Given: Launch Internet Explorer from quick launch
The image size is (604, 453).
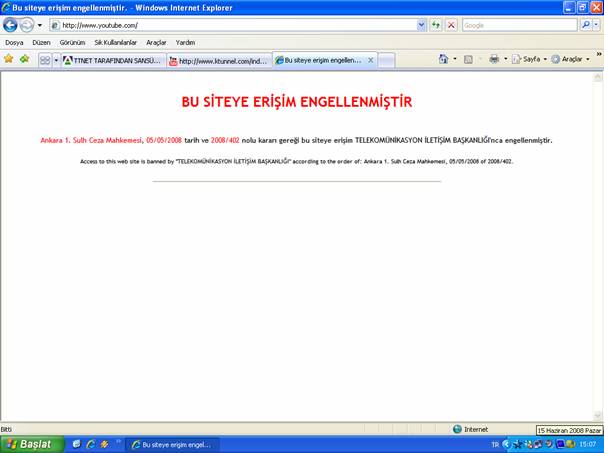Looking at the screenshot, I should click(x=91, y=444).
